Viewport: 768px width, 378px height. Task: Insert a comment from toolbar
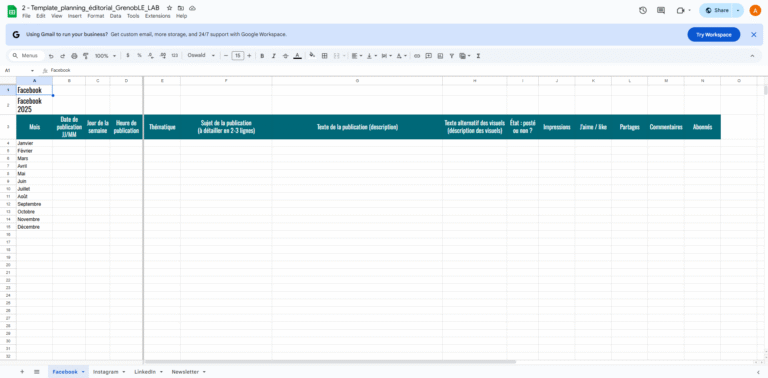[x=429, y=56]
